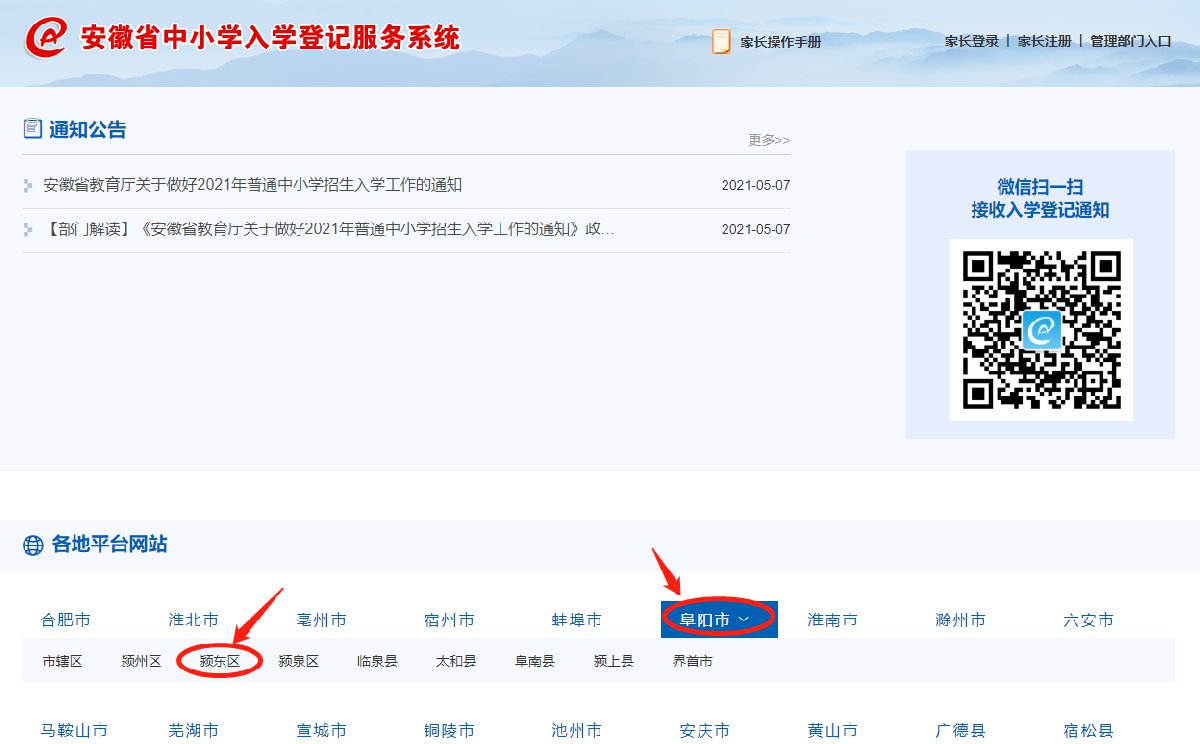Choose 市辖区 under 阜阳市
This screenshot has width=1200, height=744.
click(62, 661)
